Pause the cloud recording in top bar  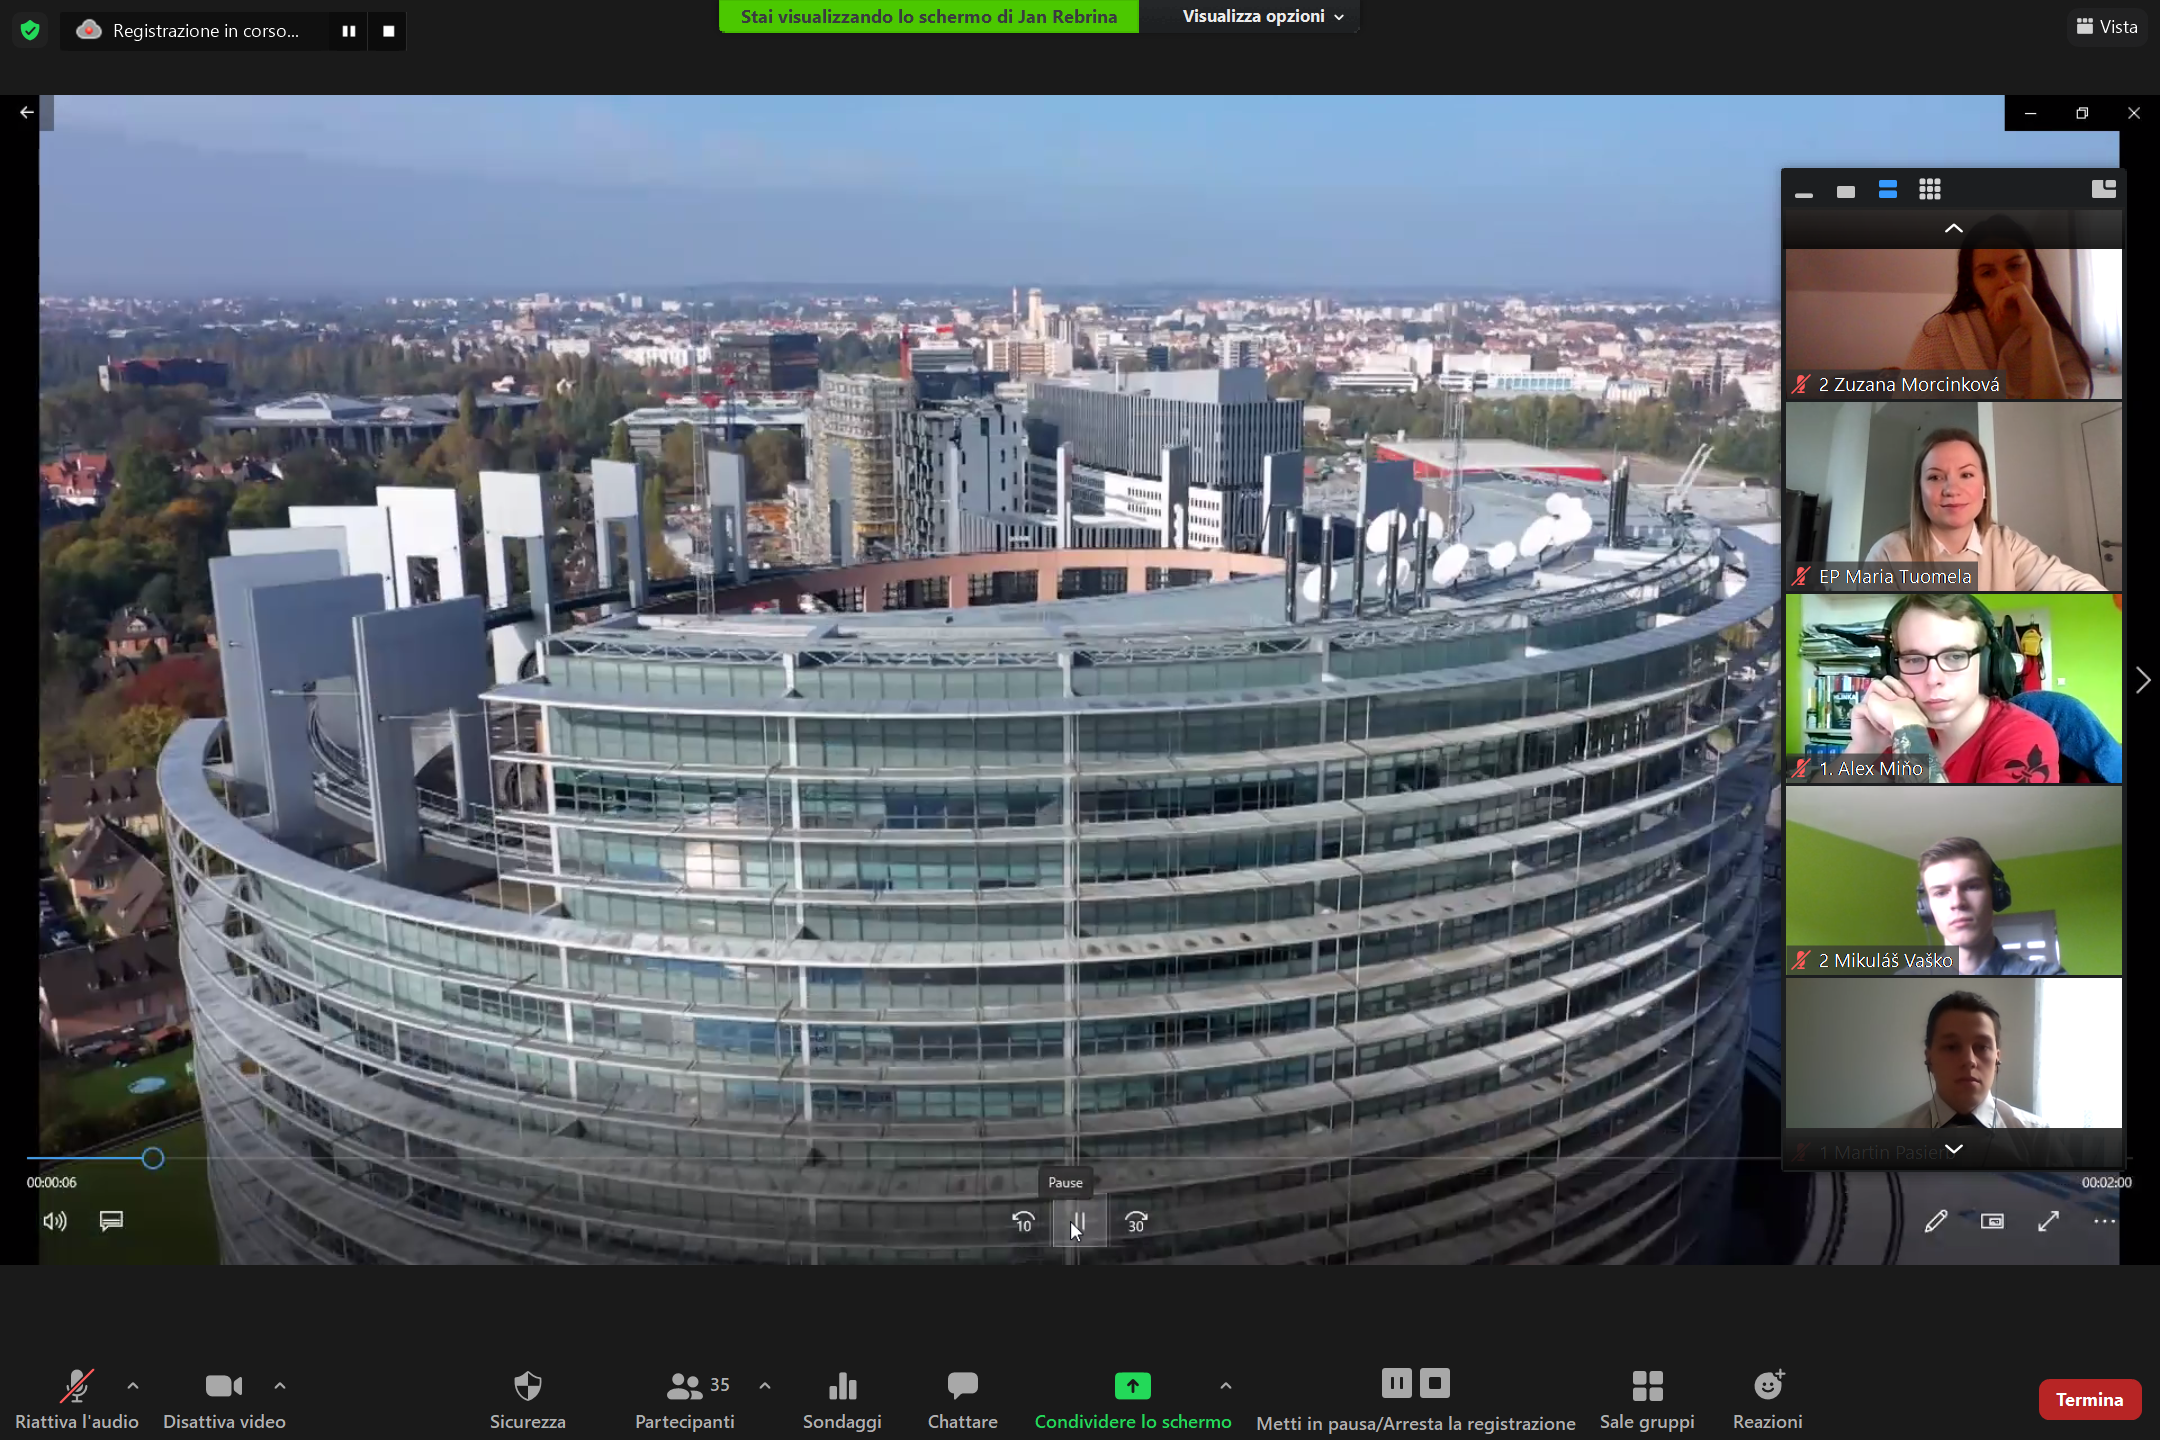pyautogui.click(x=349, y=31)
